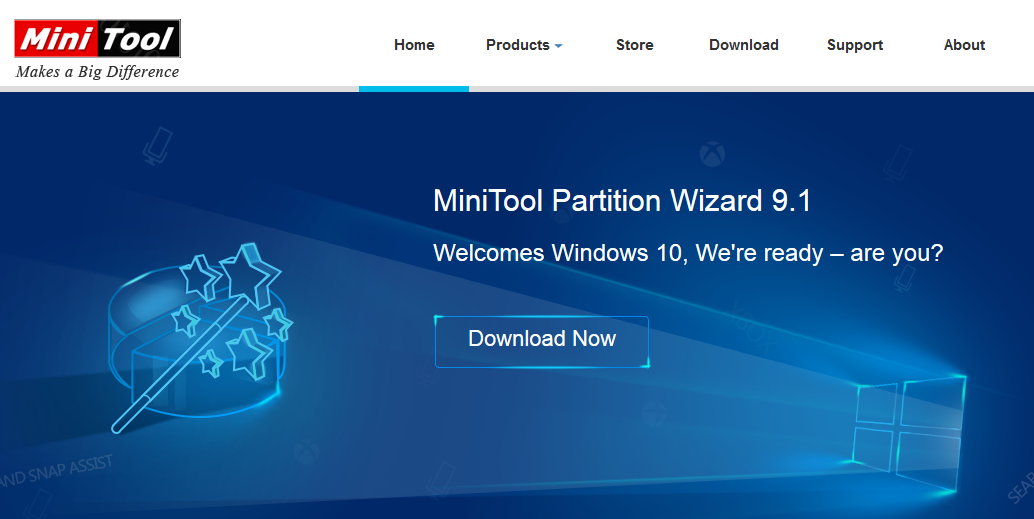Open the Support section
The height and width of the screenshot is (519, 1034).
coord(855,45)
